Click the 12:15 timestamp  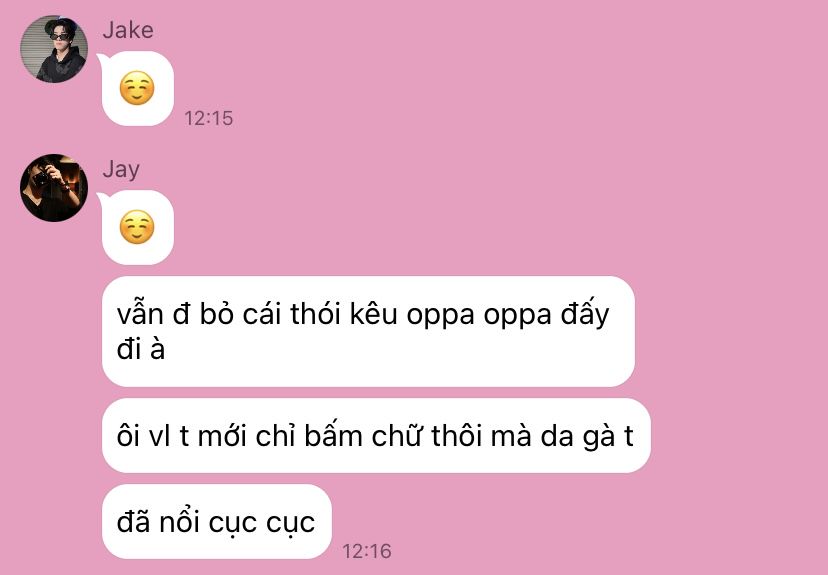point(209,118)
